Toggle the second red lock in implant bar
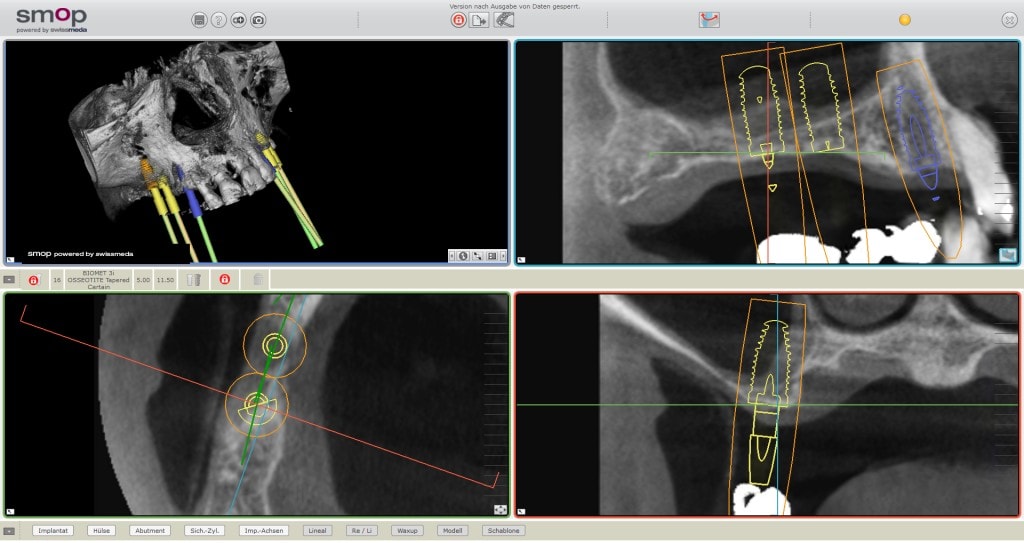Viewport: 1024px width, 543px height. pyautogui.click(x=225, y=280)
